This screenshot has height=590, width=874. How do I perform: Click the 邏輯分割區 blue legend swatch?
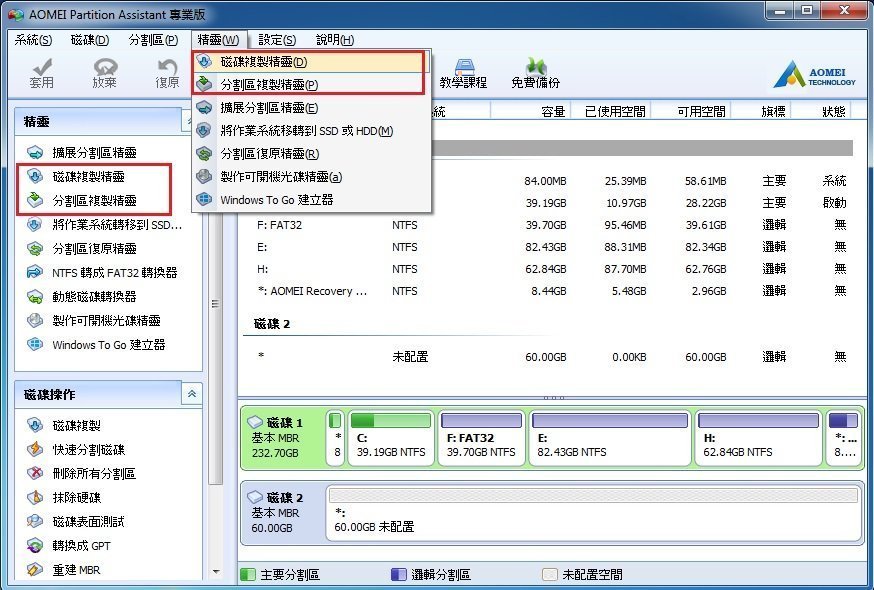click(x=399, y=574)
